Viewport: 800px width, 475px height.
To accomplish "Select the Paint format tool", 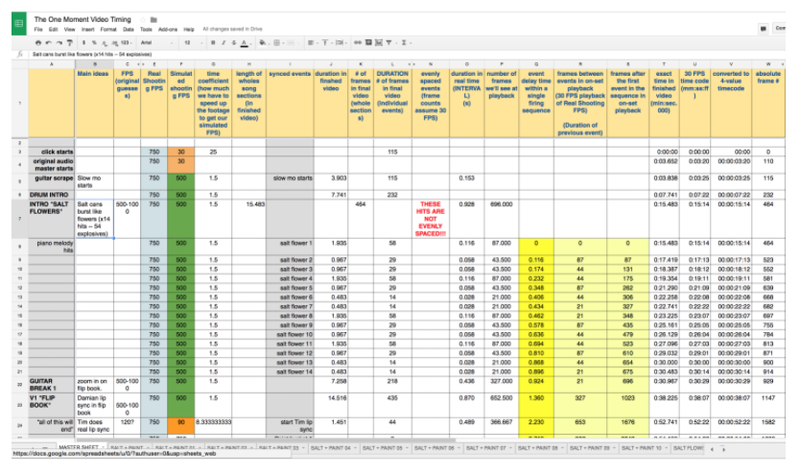I will point(70,43).
